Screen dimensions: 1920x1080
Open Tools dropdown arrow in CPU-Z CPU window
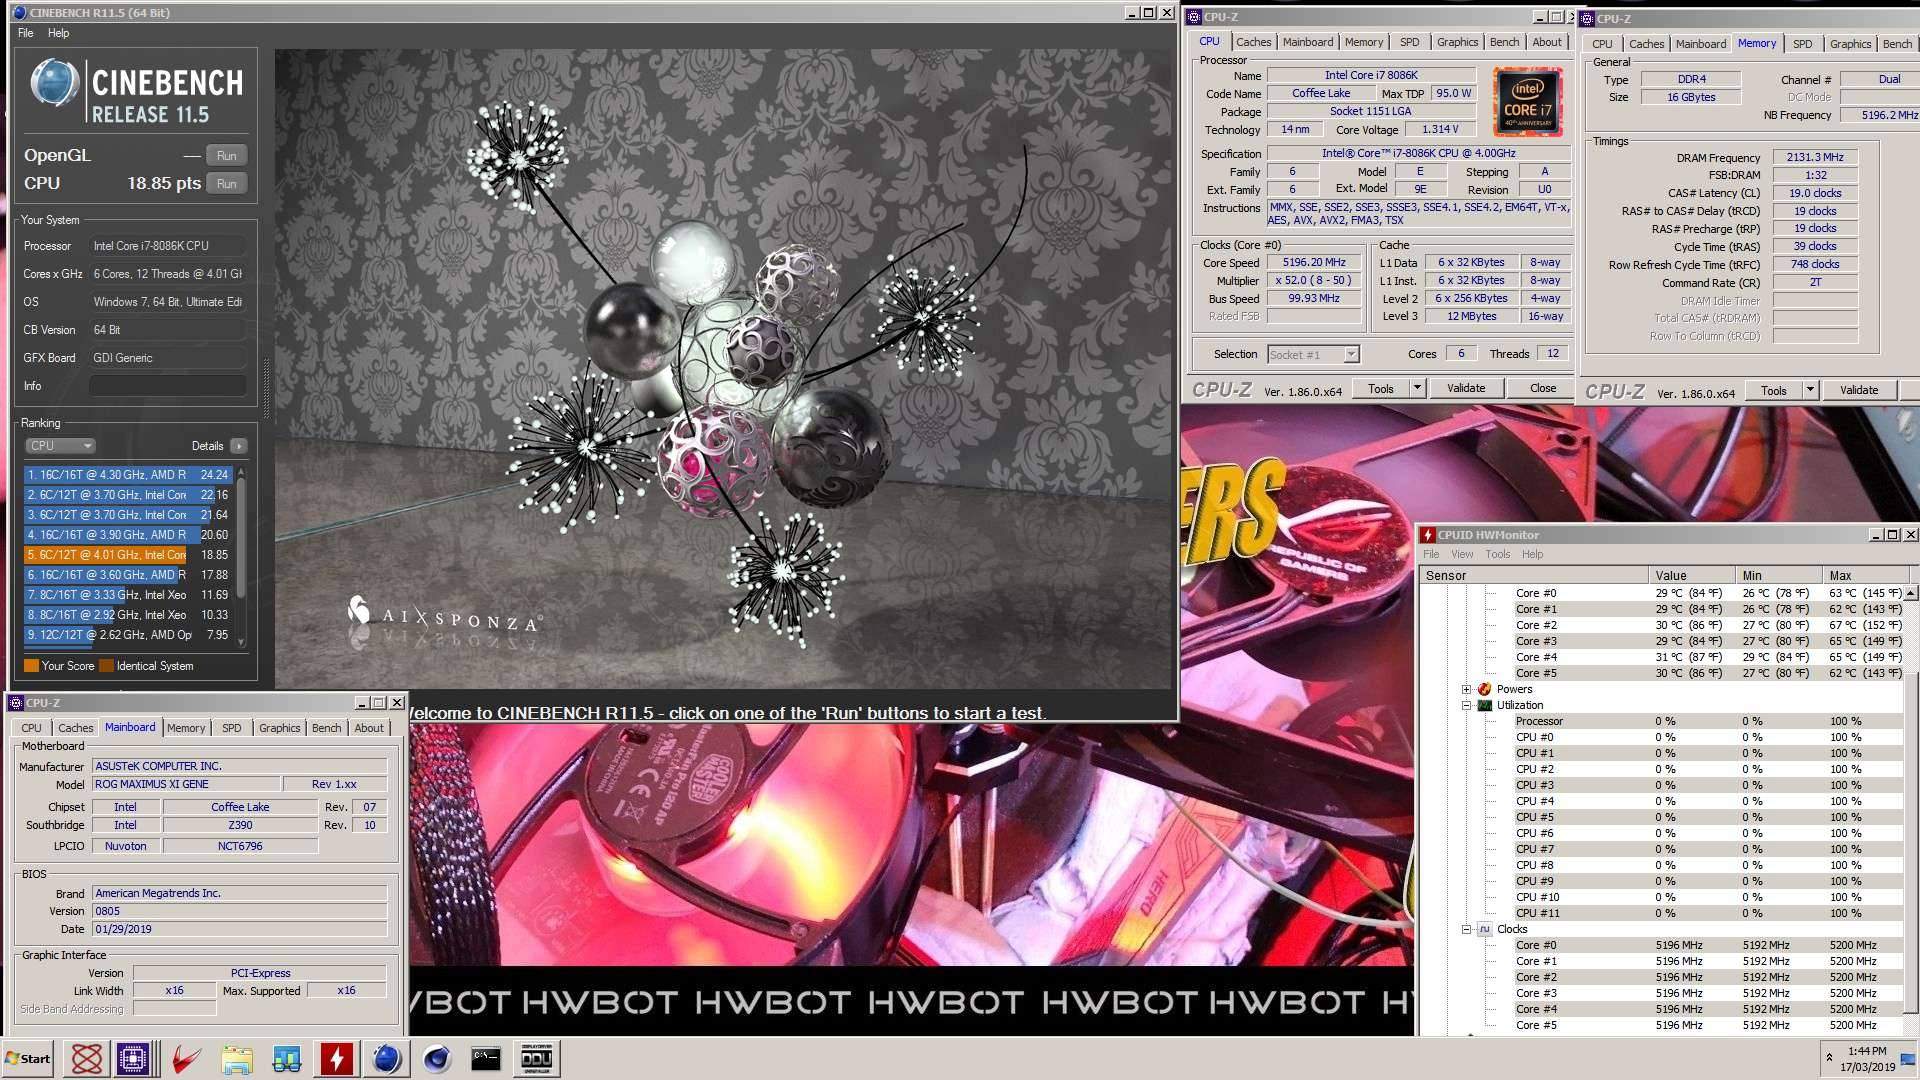[x=1417, y=388]
